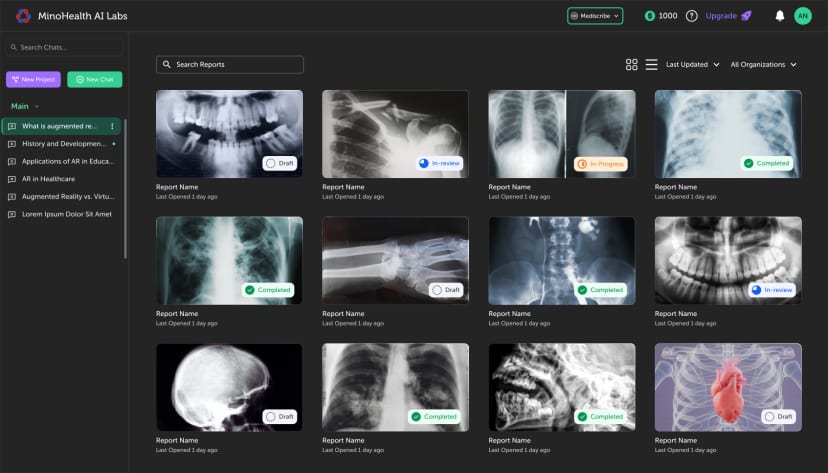
Task: Click the sidebar chat list scrollbar
Action: pyautogui.click(x=125, y=187)
